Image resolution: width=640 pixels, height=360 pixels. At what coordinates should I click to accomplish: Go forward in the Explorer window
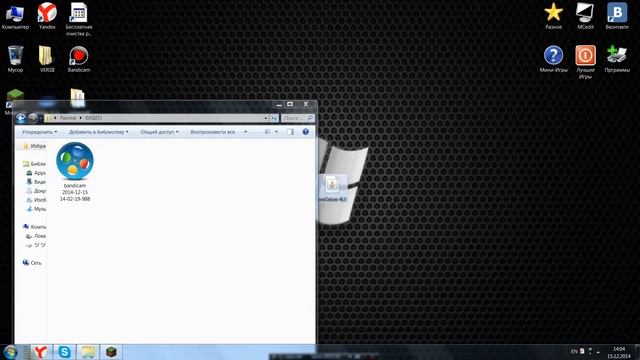[33, 118]
